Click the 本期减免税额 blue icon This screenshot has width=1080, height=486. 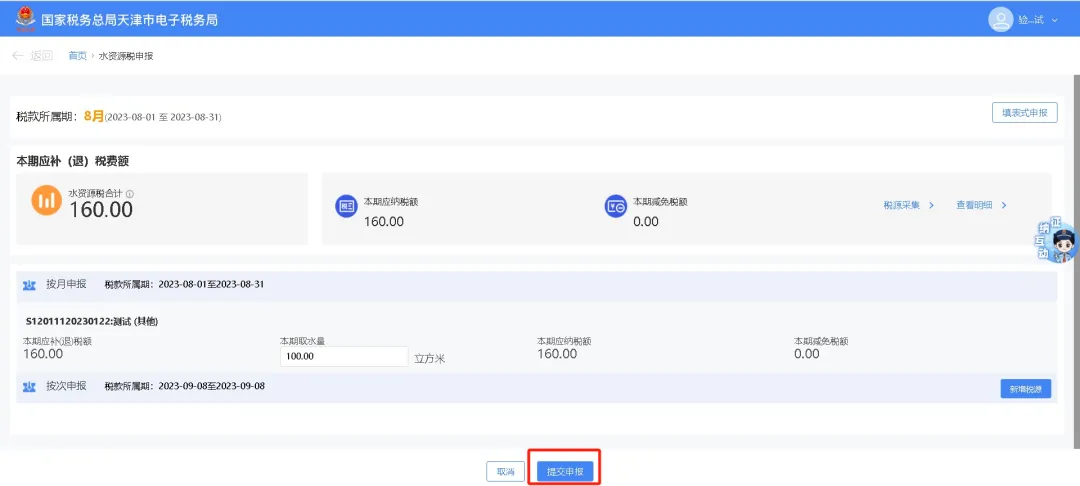[616, 206]
